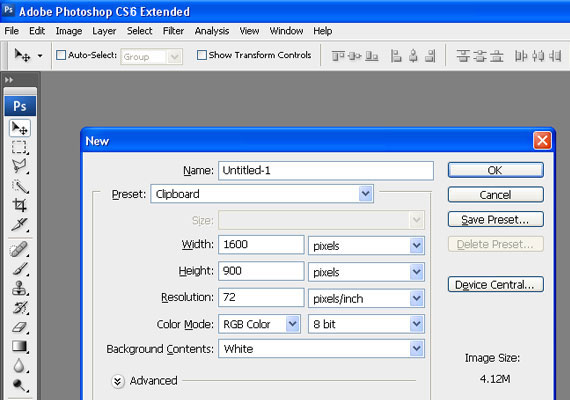Open the Image menu
The width and height of the screenshot is (570, 400).
pyautogui.click(x=69, y=31)
